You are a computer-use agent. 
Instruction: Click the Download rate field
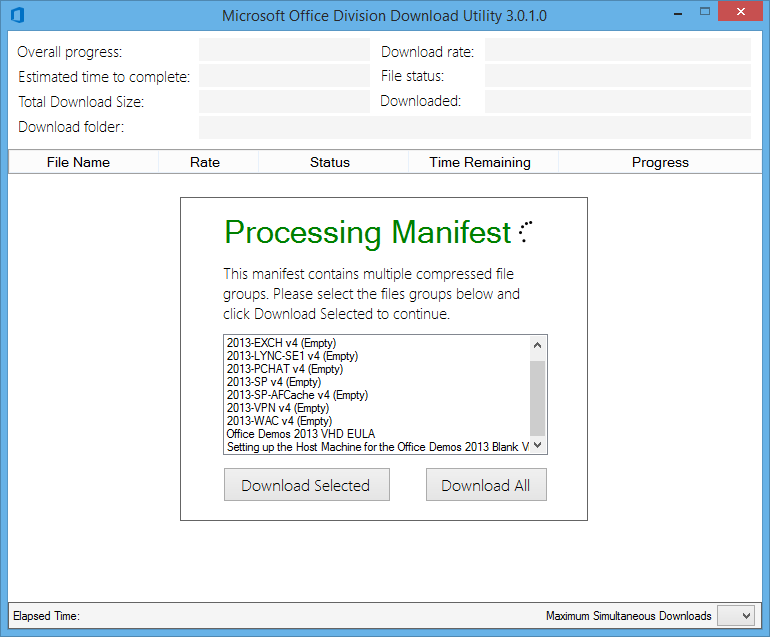tap(618, 50)
